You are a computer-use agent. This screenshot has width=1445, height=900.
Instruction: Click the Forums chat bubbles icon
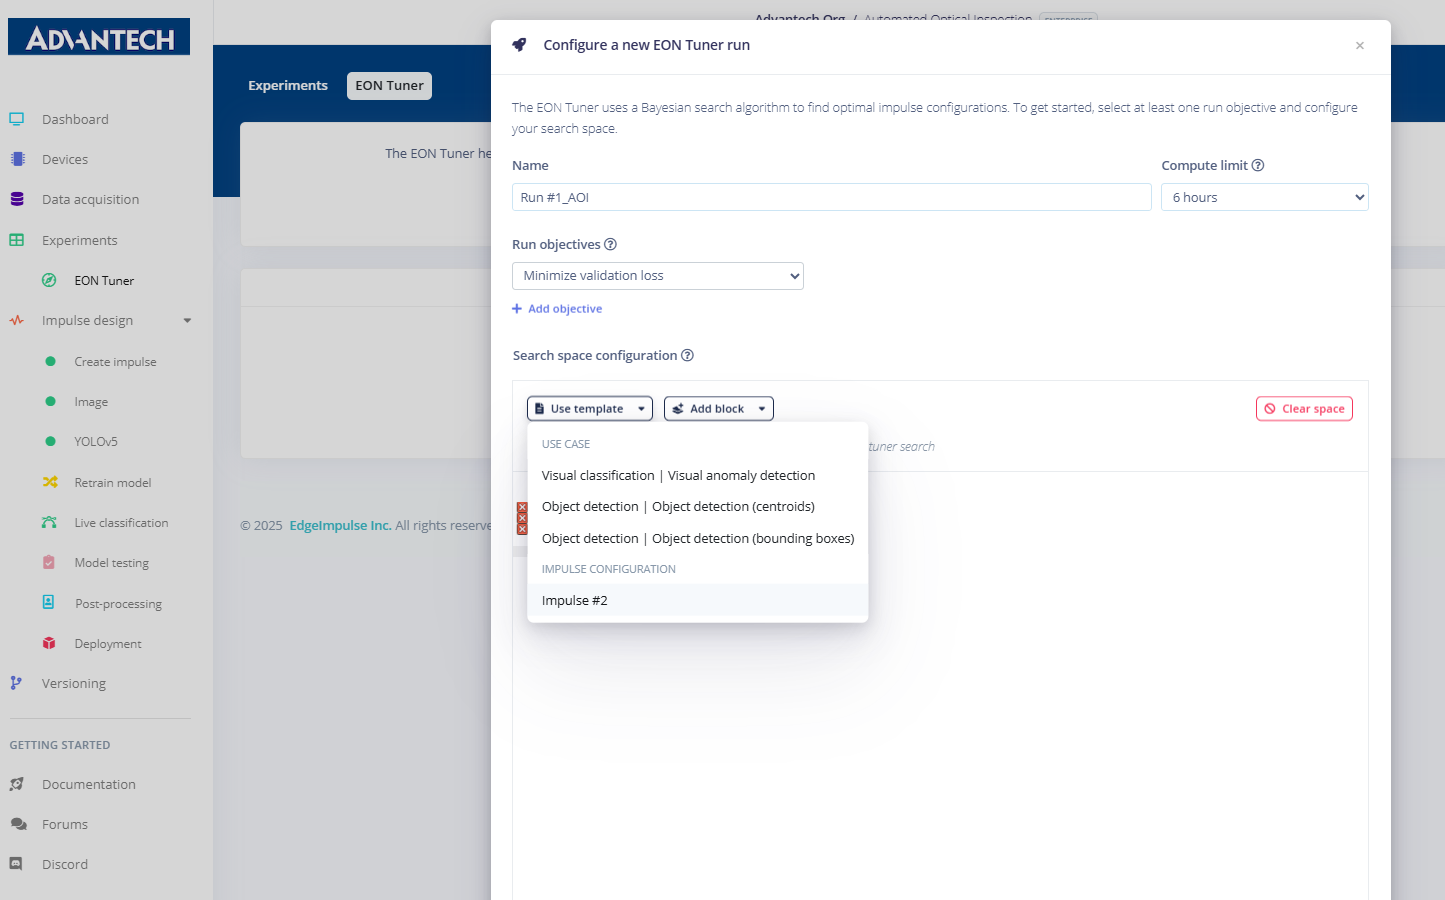[18, 824]
